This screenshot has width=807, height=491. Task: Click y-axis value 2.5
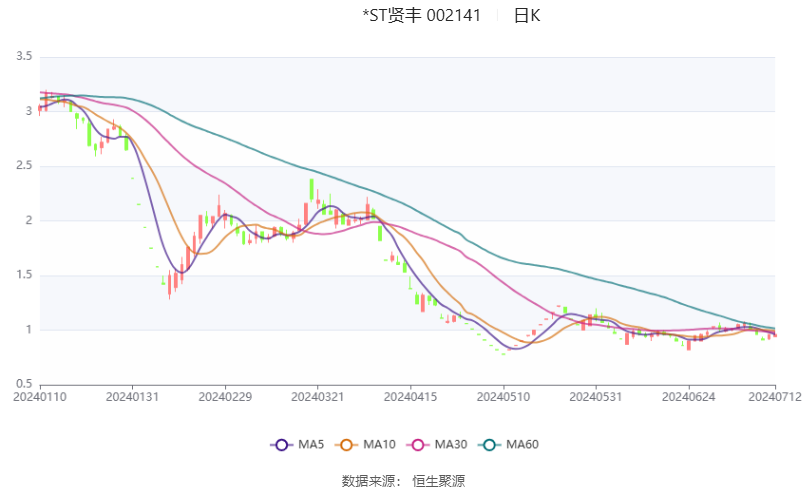pos(24,165)
